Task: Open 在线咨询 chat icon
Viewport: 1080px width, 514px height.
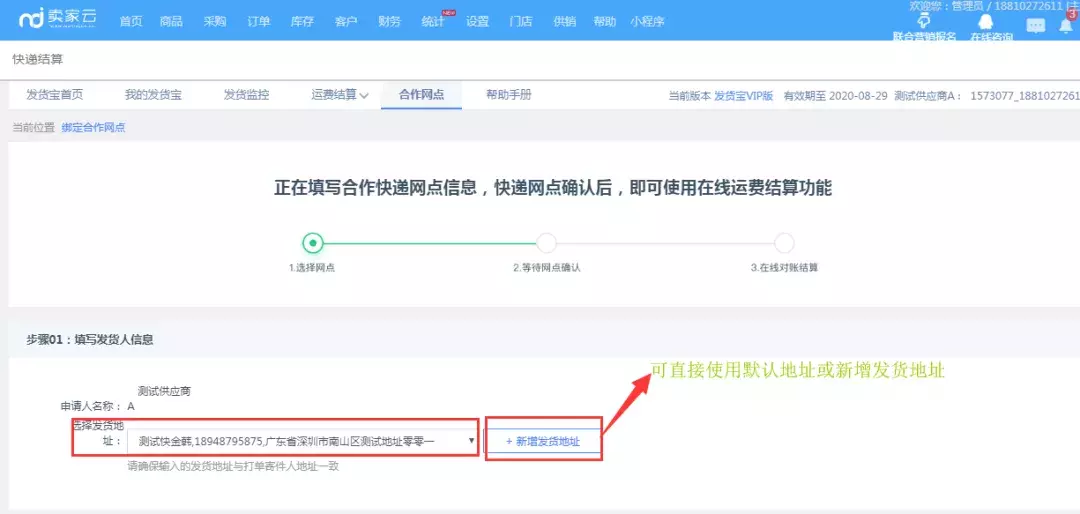Action: click(x=986, y=22)
